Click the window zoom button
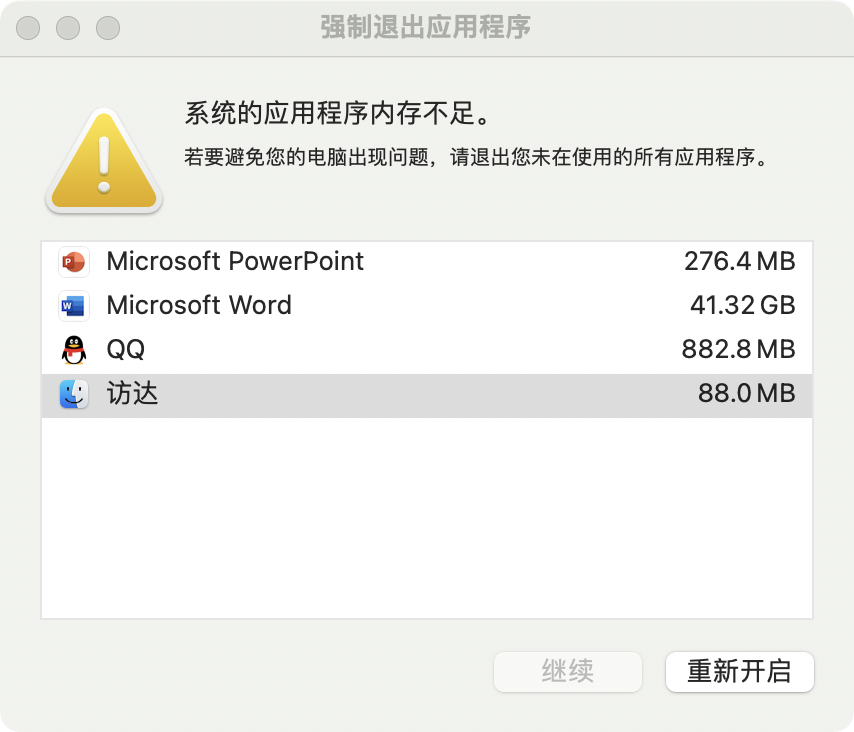The width and height of the screenshot is (854, 732). point(108,27)
